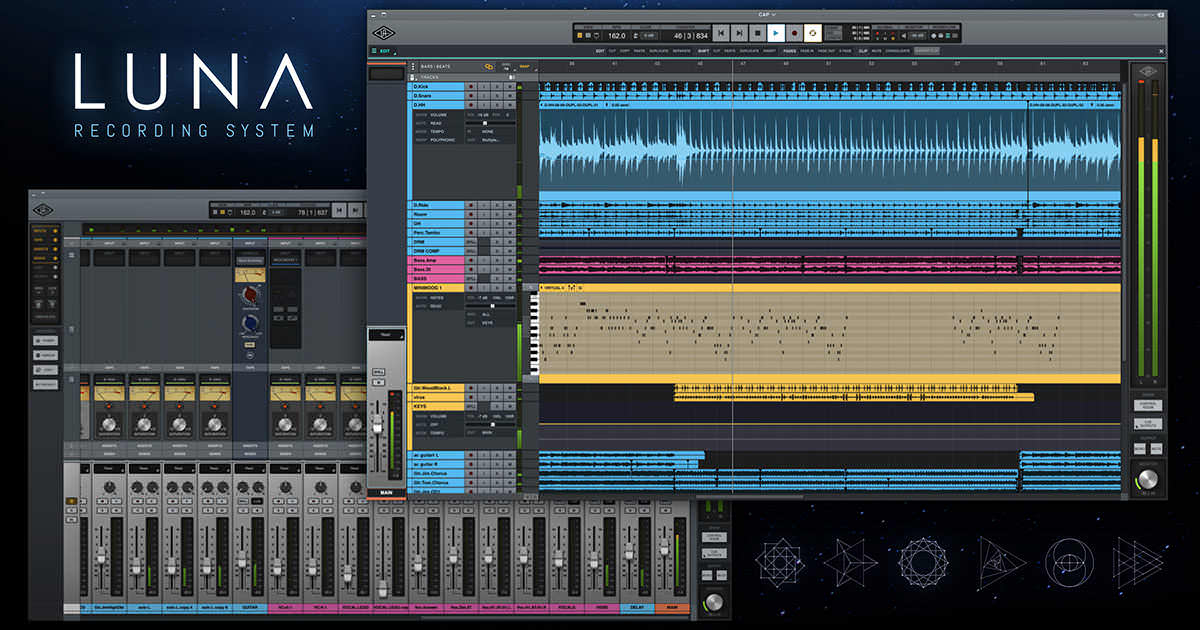The image size is (1200, 630).
Task: Solo the Room track
Action: (x=497, y=214)
